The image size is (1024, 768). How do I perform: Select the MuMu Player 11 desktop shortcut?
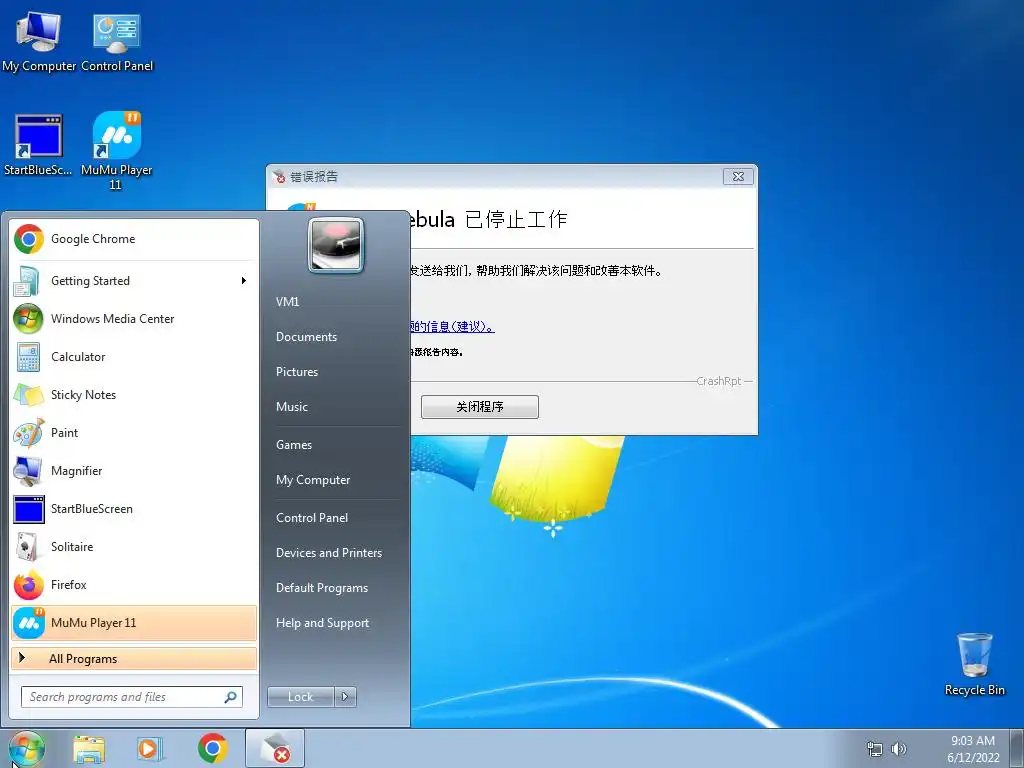[x=116, y=151]
